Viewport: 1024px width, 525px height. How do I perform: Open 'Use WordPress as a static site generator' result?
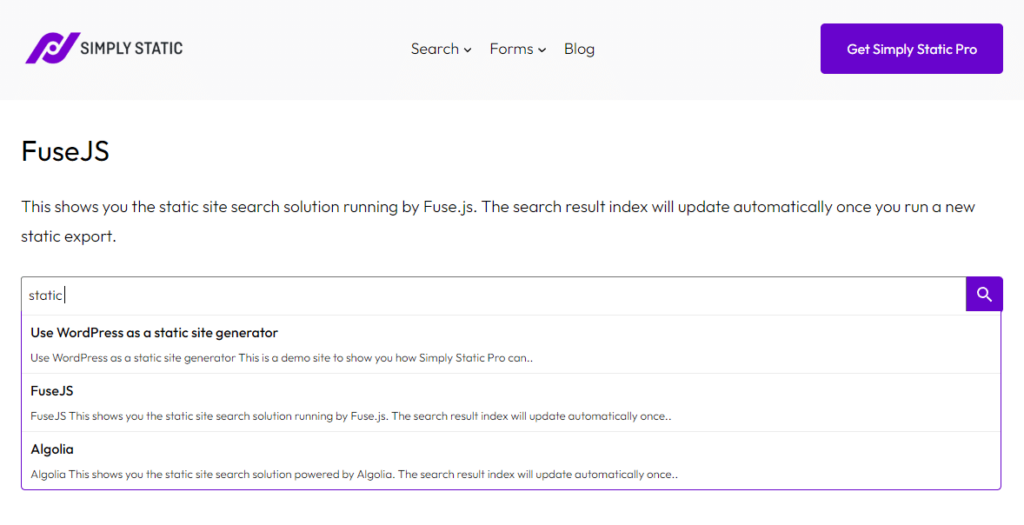tap(154, 332)
